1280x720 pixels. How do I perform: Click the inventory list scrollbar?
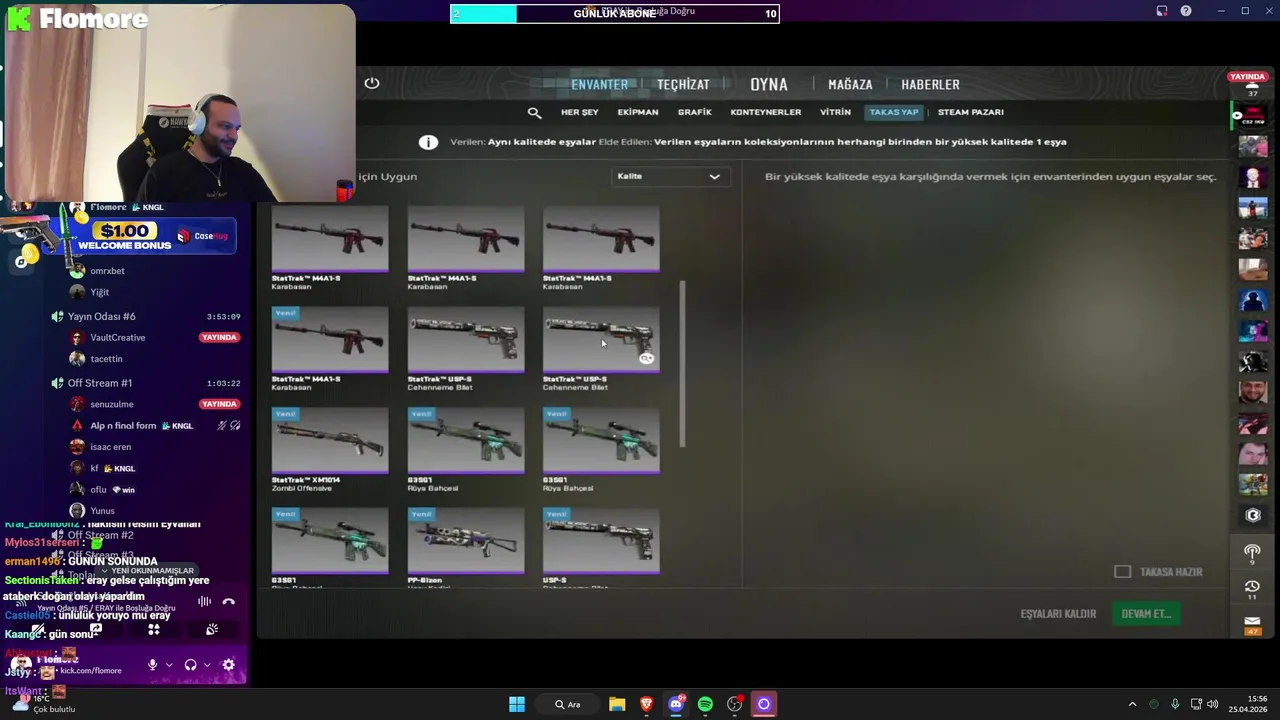(x=683, y=364)
